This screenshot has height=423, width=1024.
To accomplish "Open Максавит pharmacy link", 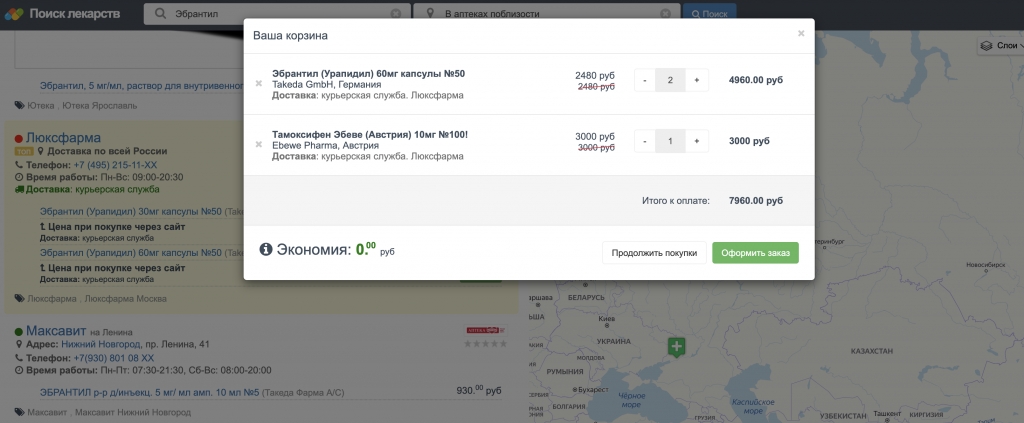I will click(x=56, y=331).
